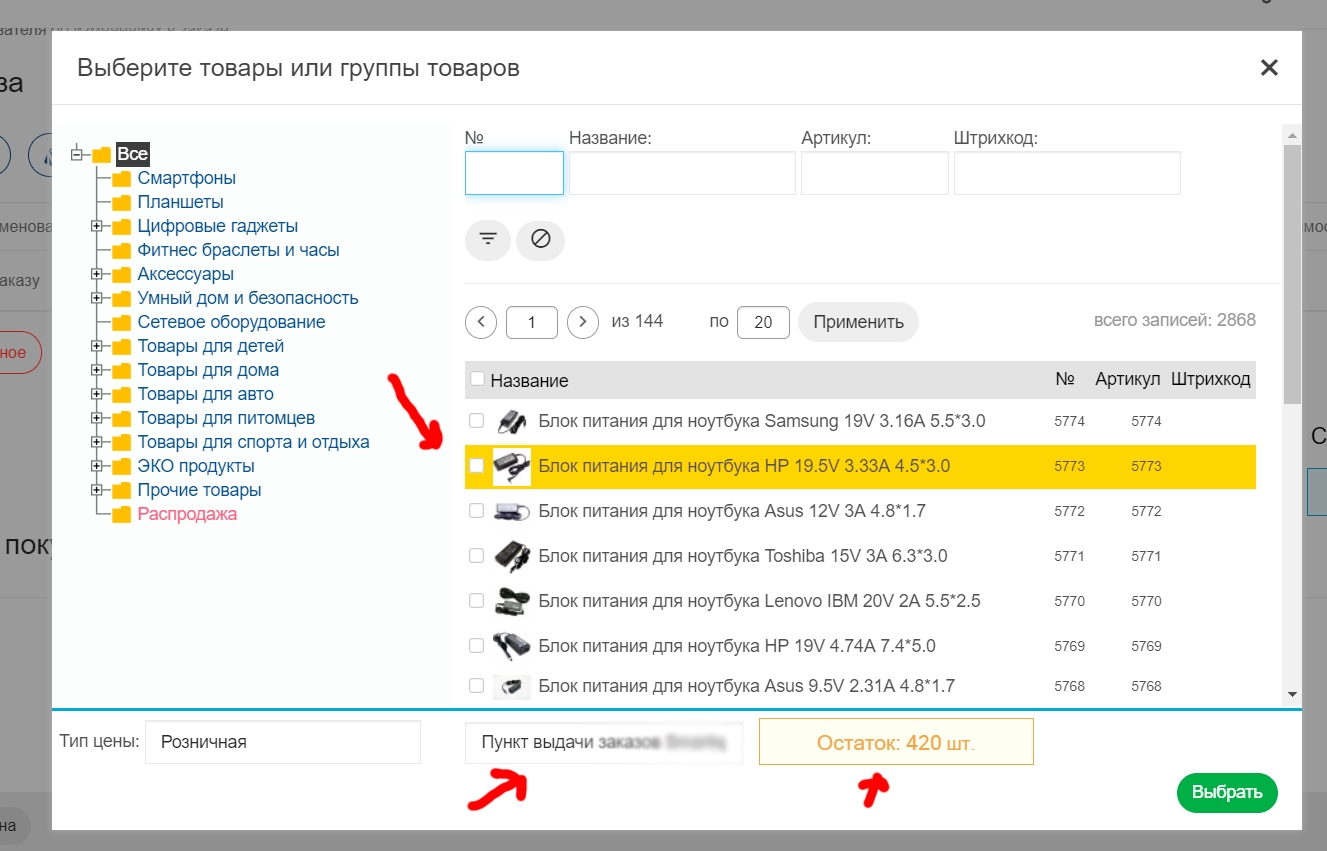Go to next page arrow
Screen dimensions: 1327x851
coord(583,322)
